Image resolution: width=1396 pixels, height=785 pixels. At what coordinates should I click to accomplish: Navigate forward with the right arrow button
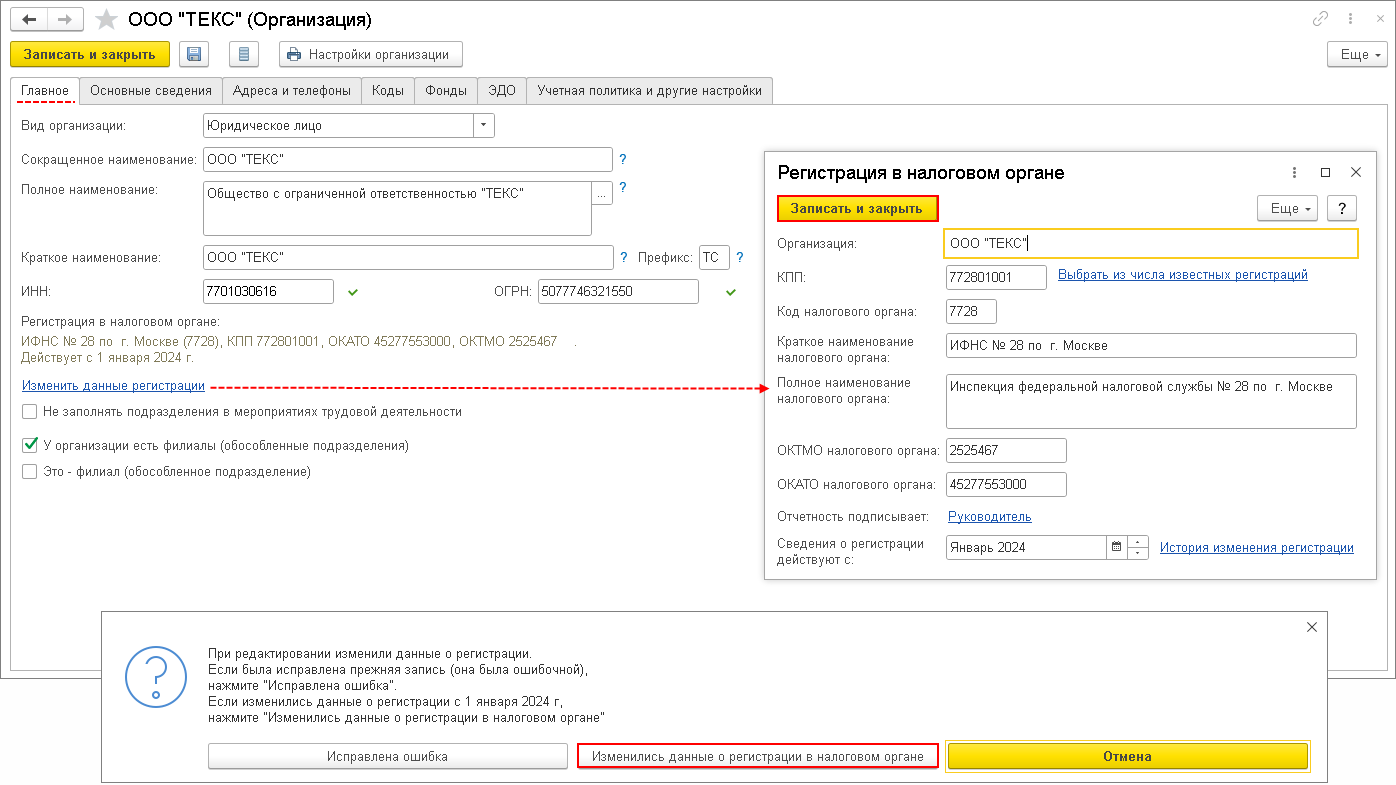tap(66, 19)
